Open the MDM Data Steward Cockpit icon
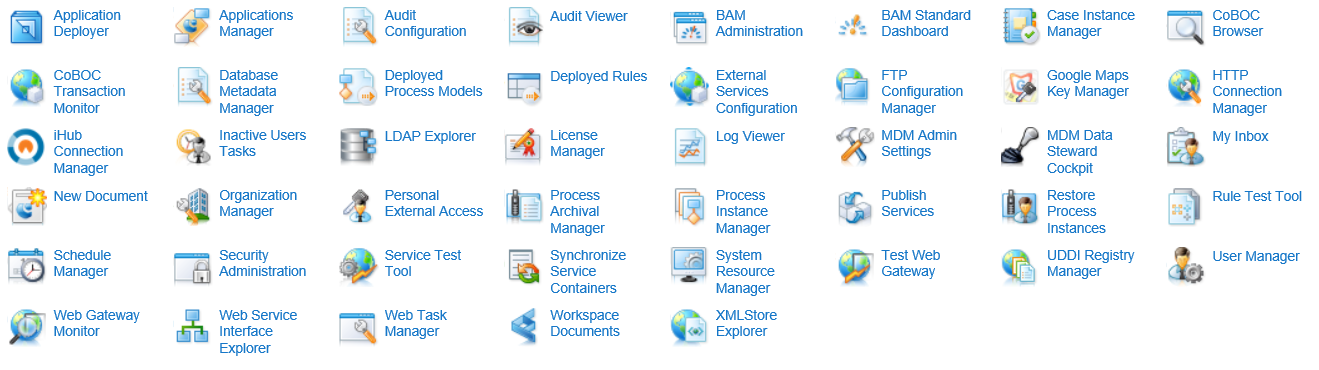Viewport: 1319px width, 370px height. [1020, 146]
